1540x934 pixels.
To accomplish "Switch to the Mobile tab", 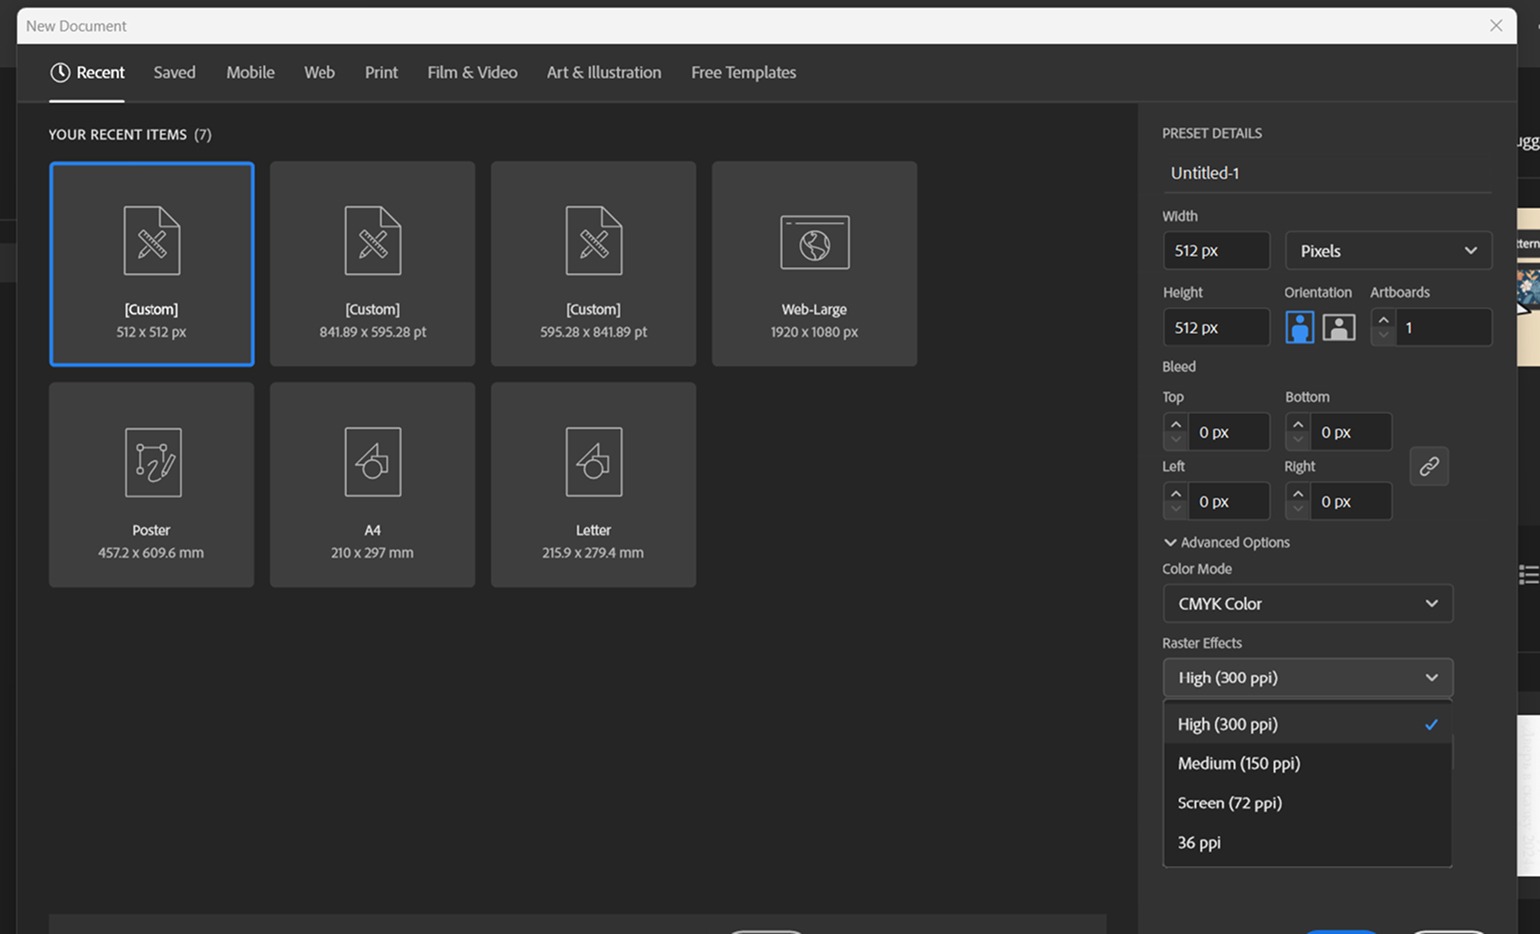I will [x=250, y=72].
